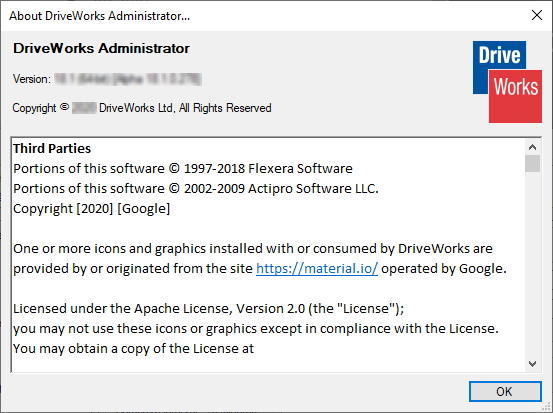Place cursor on the Actipro Software LLC line

[196, 189]
